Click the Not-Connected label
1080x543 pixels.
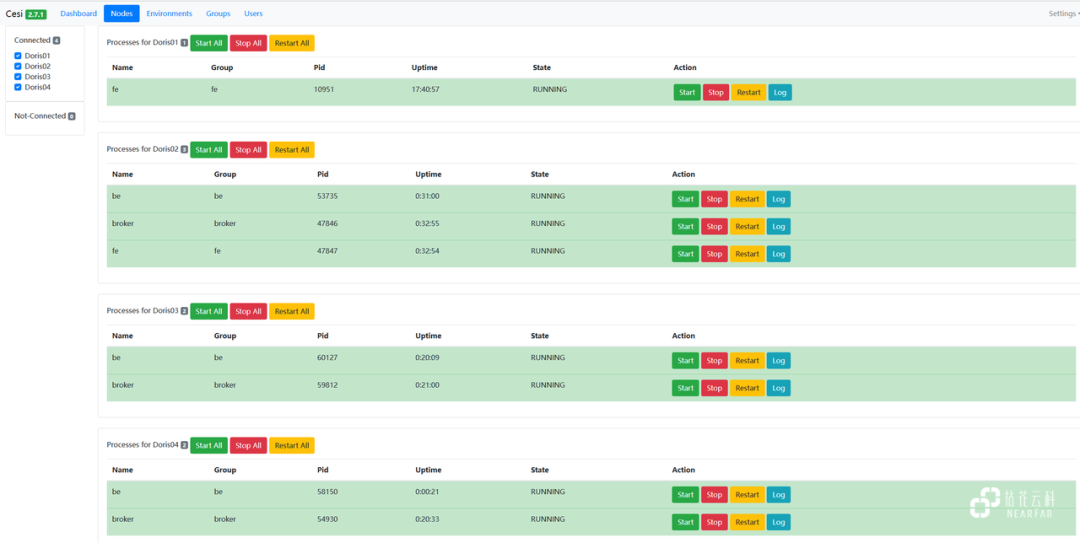click(40, 116)
